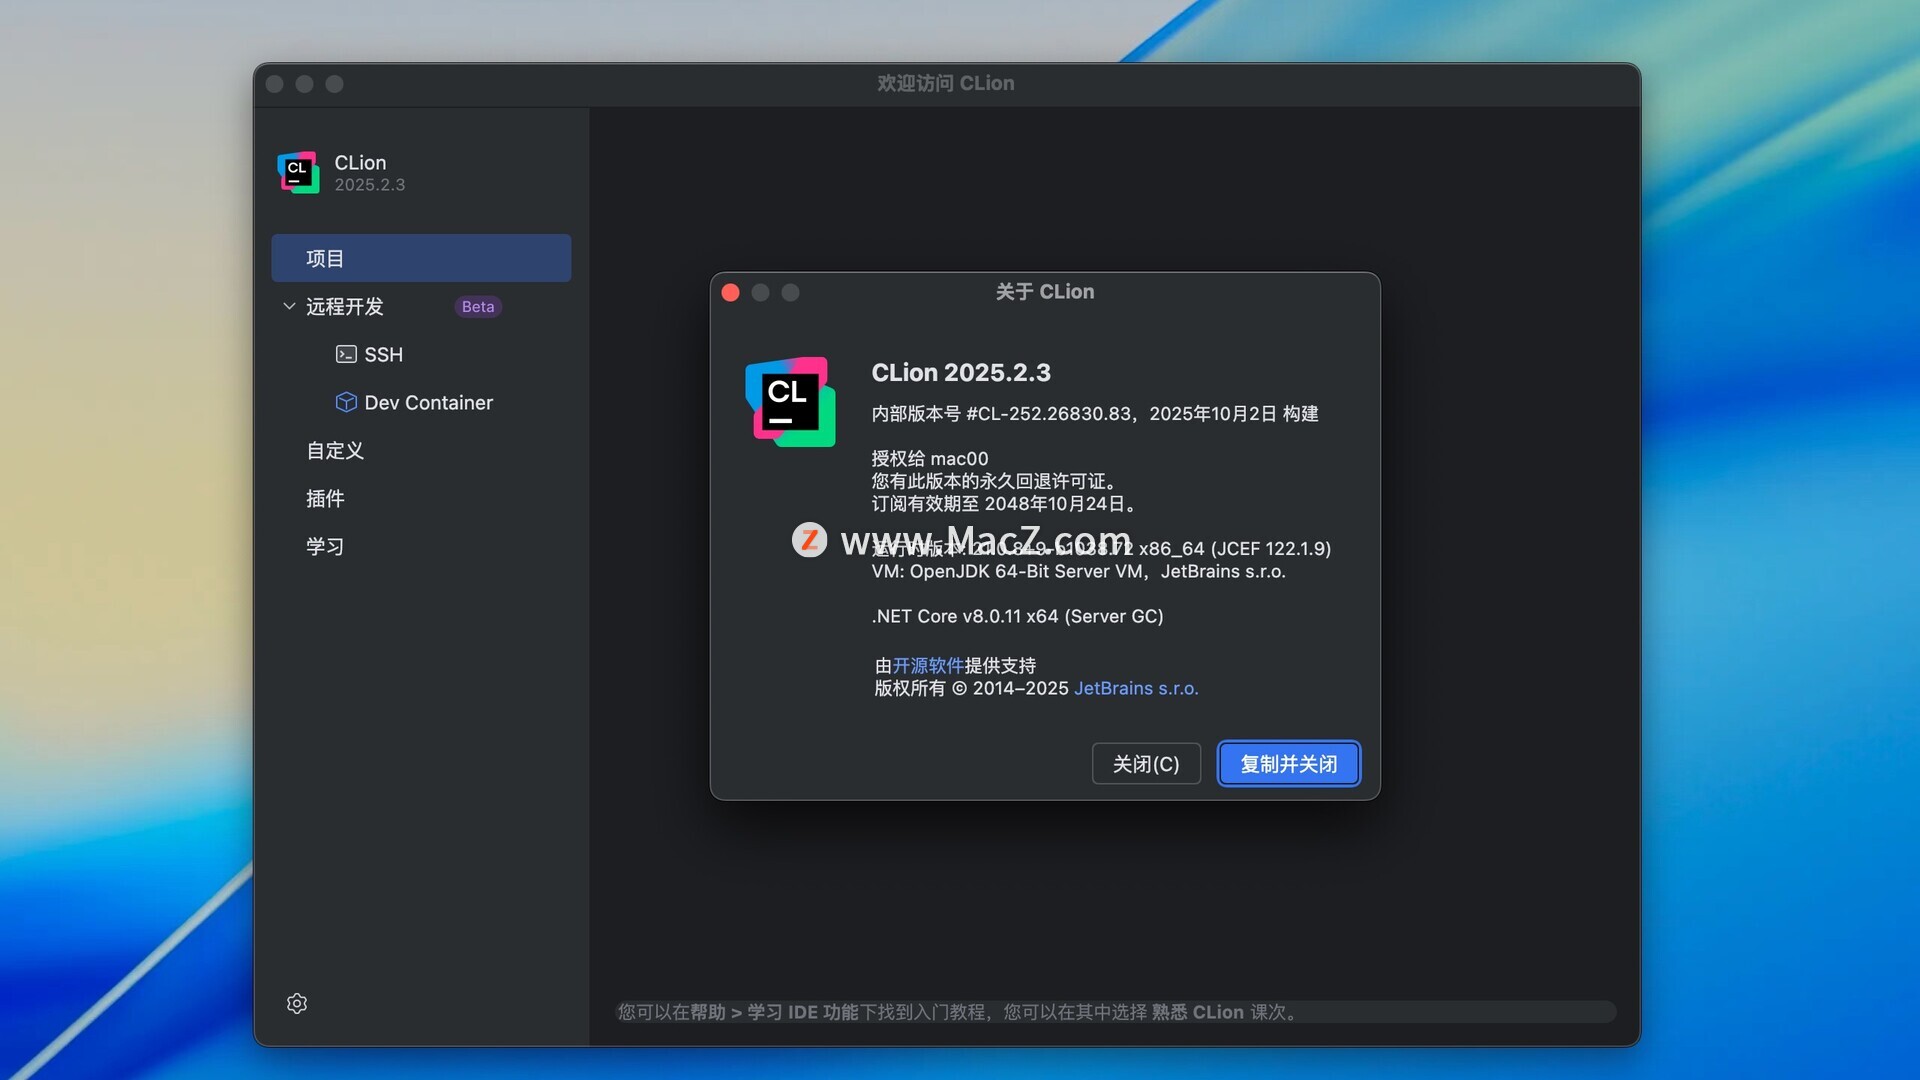
Task: Switch to the 自定义 tab
Action: [335, 450]
